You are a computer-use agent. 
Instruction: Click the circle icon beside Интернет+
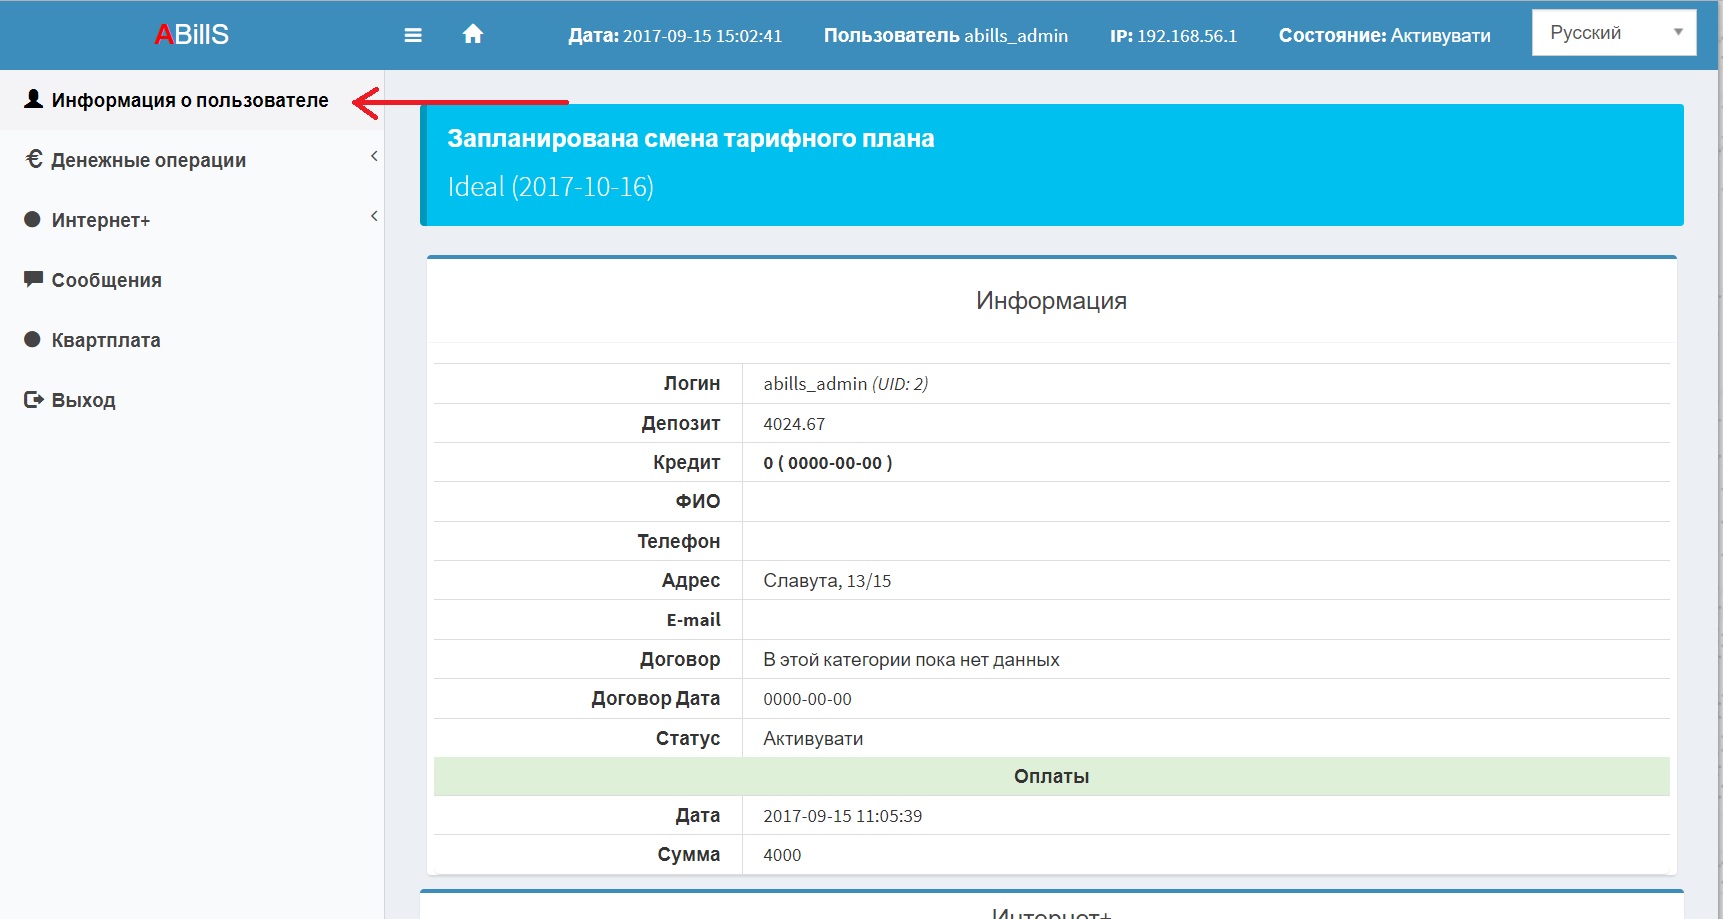pyautogui.click(x=32, y=219)
